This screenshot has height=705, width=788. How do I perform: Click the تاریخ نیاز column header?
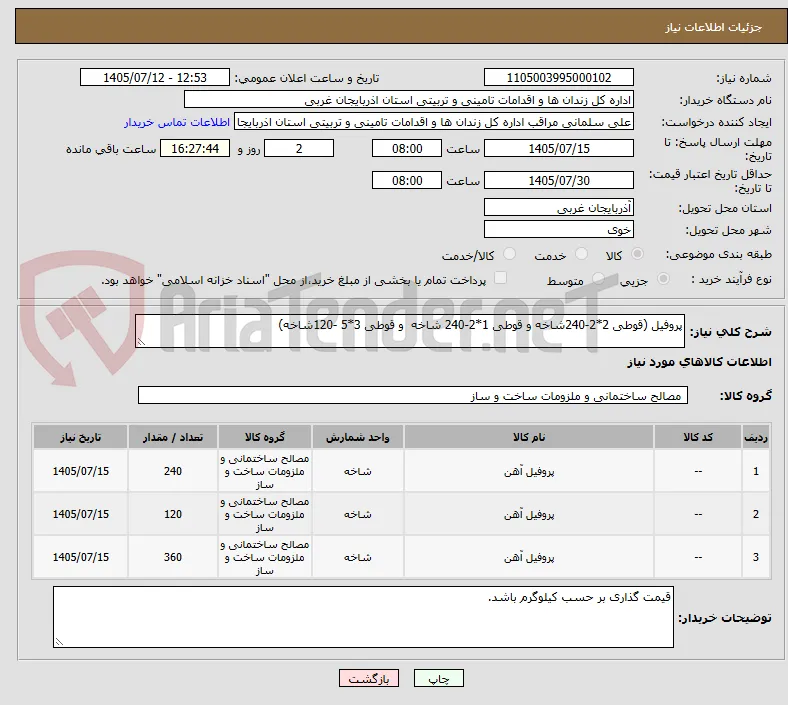click(80, 437)
